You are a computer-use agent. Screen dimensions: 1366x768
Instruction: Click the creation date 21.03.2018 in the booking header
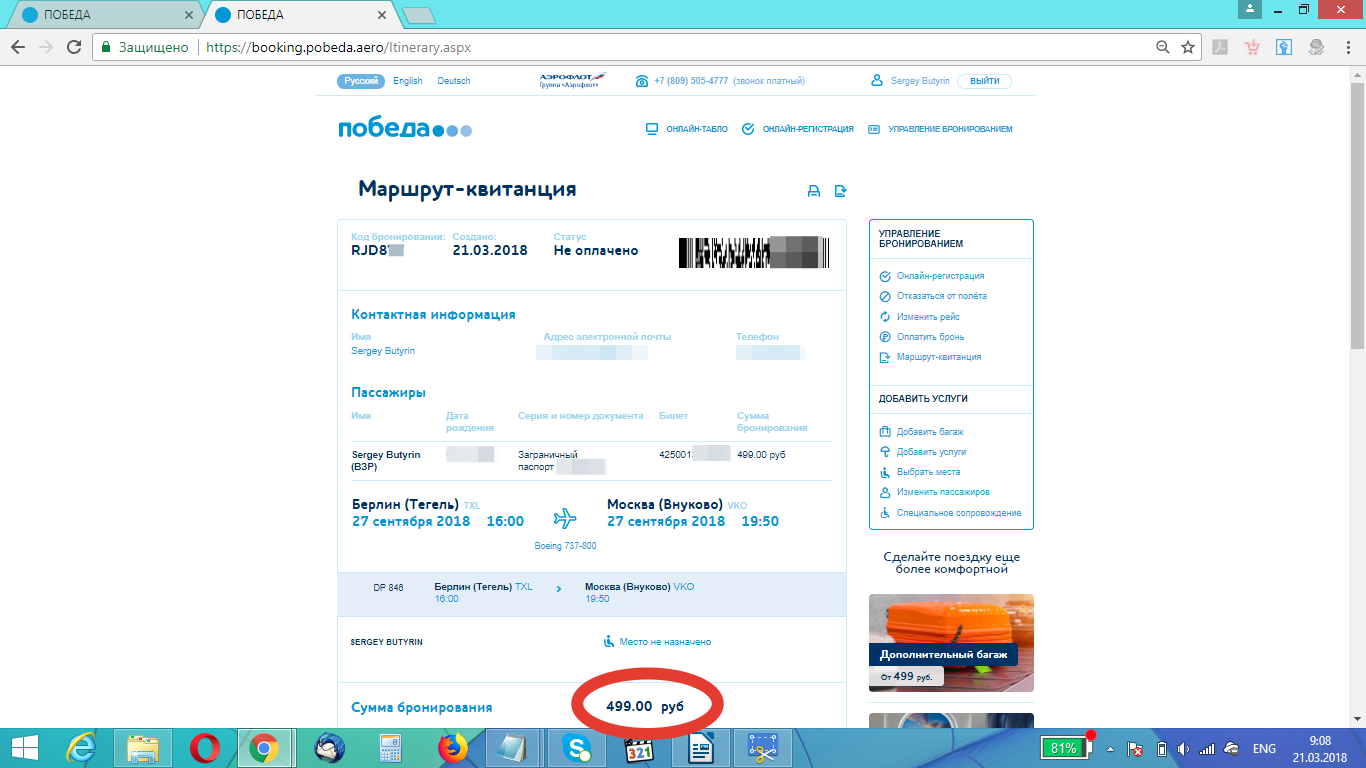point(490,251)
